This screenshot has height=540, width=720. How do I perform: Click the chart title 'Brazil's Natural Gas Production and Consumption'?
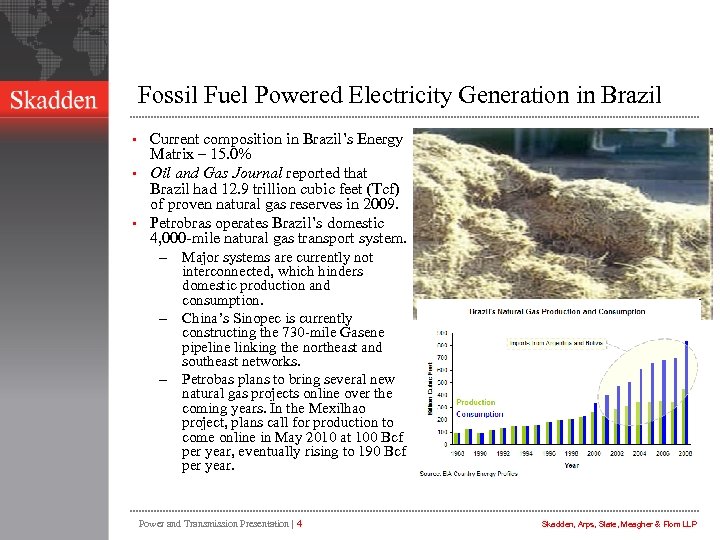pyautogui.click(x=557, y=312)
